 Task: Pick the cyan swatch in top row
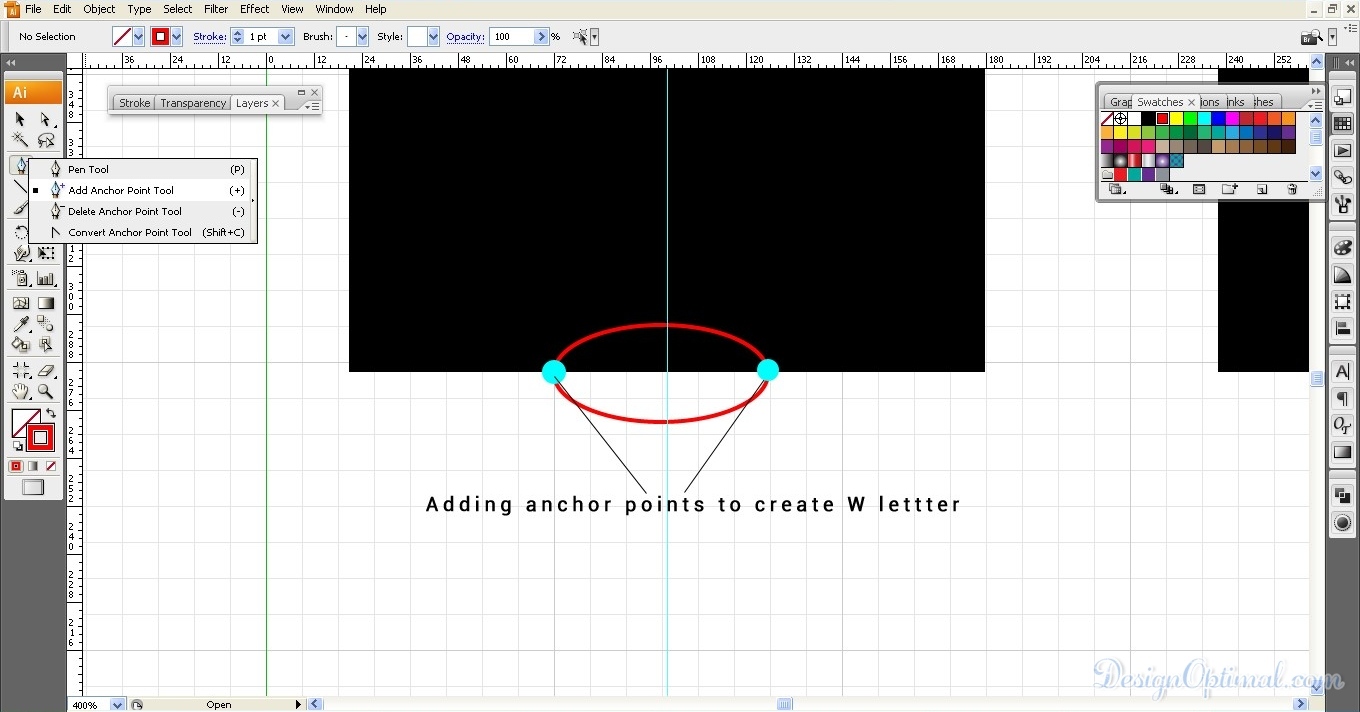pyautogui.click(x=1204, y=119)
